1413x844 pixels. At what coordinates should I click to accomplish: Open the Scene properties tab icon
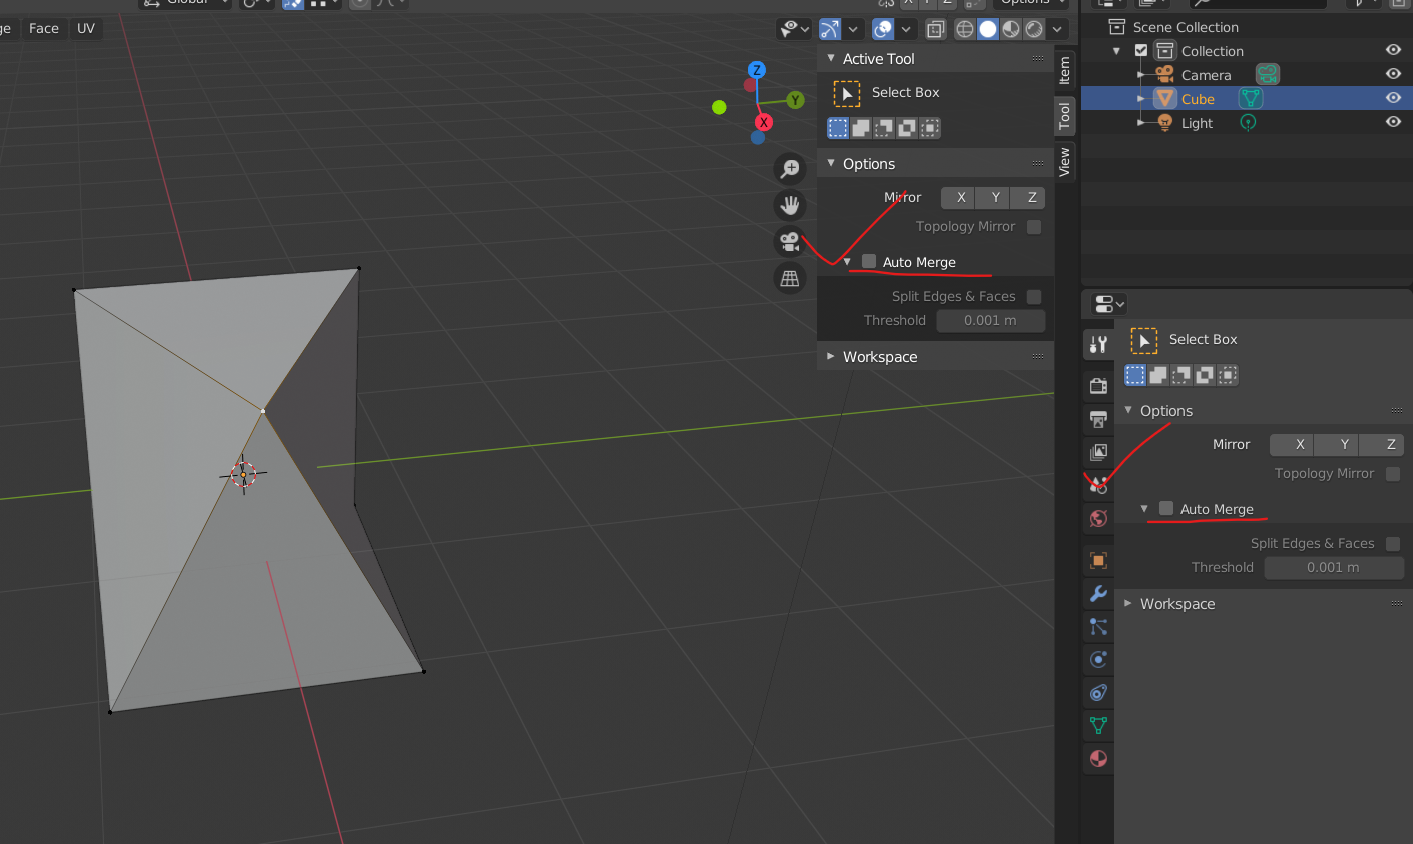click(x=1098, y=485)
